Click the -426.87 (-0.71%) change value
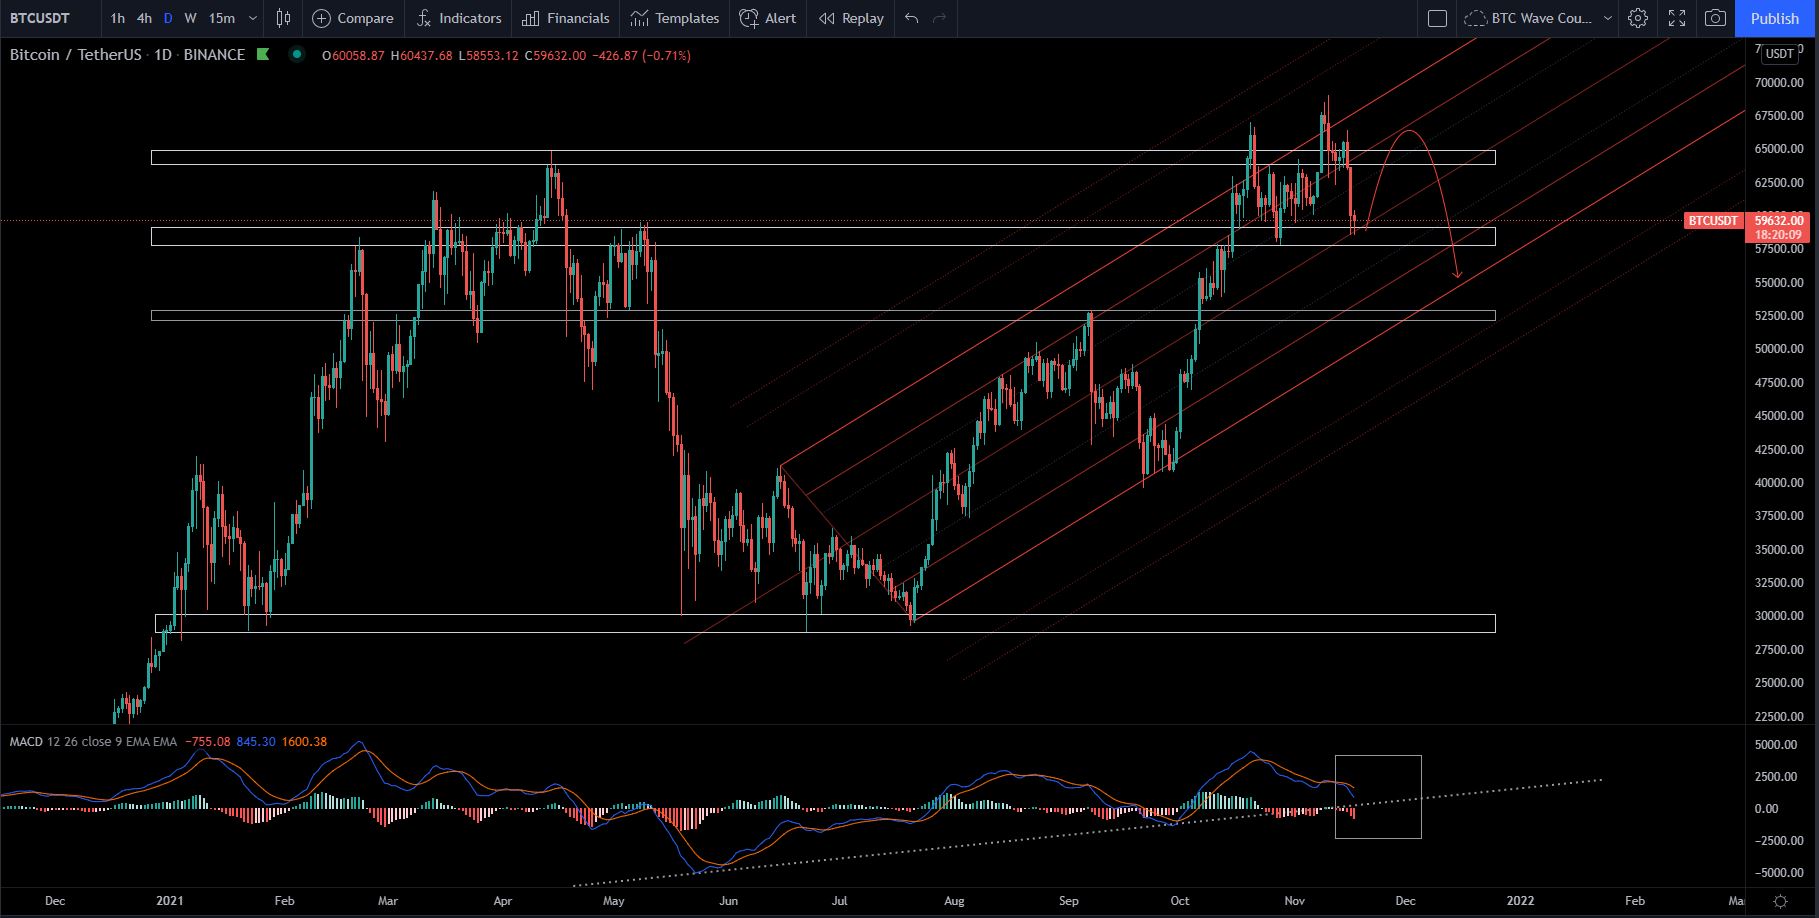 [x=642, y=56]
